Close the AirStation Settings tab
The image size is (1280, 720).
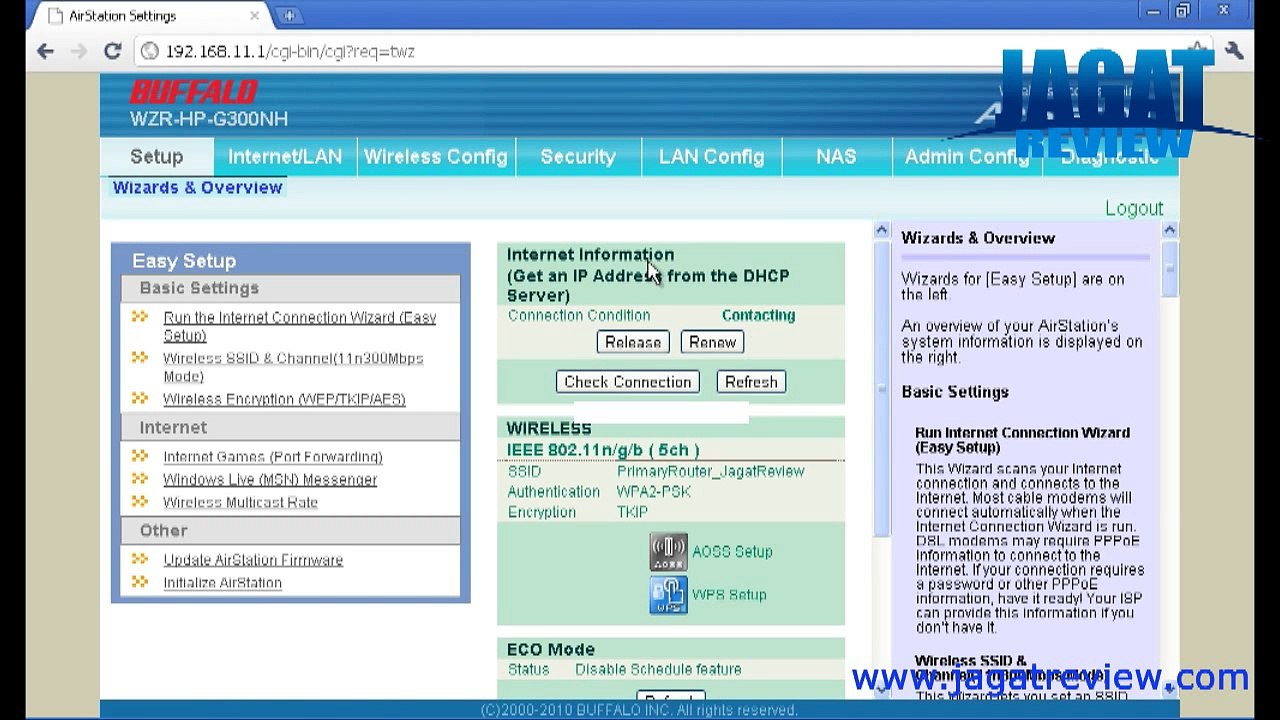click(x=254, y=16)
